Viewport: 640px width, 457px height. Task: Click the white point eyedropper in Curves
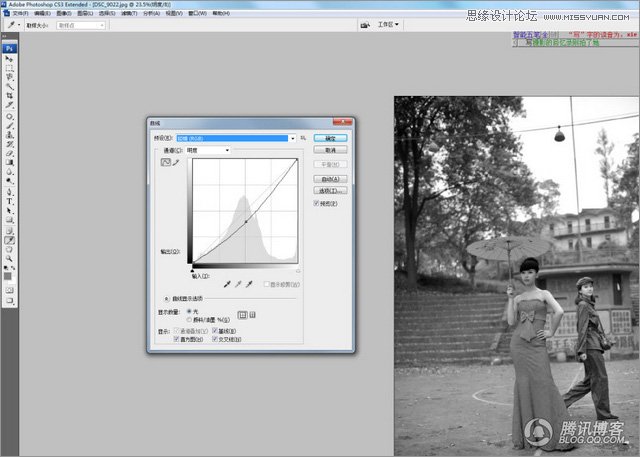pos(249,284)
